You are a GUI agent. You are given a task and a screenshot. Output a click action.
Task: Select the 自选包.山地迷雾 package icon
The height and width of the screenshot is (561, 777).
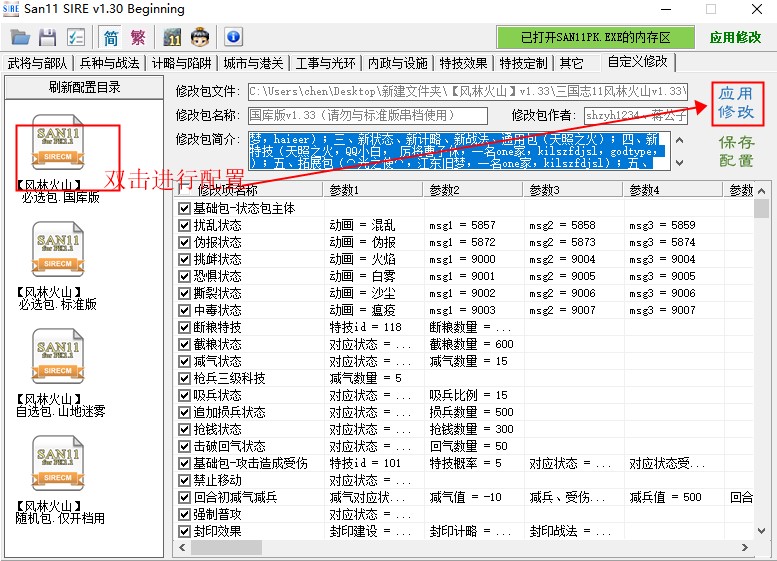[58, 356]
